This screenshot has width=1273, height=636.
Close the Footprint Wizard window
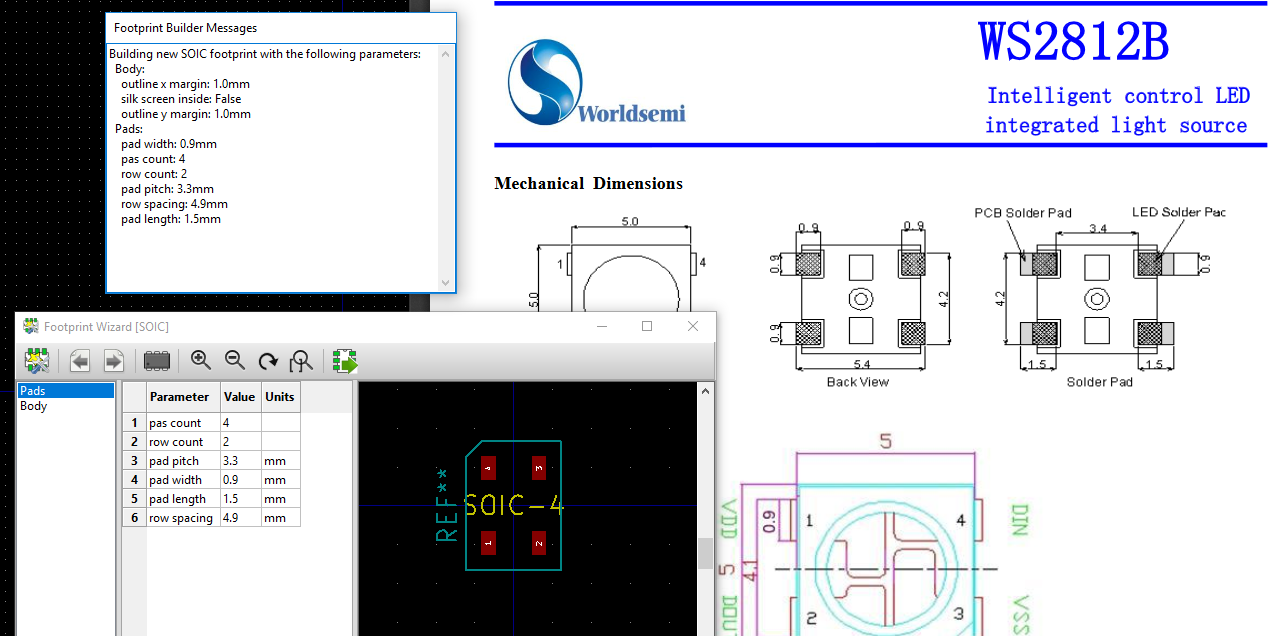pos(693,327)
